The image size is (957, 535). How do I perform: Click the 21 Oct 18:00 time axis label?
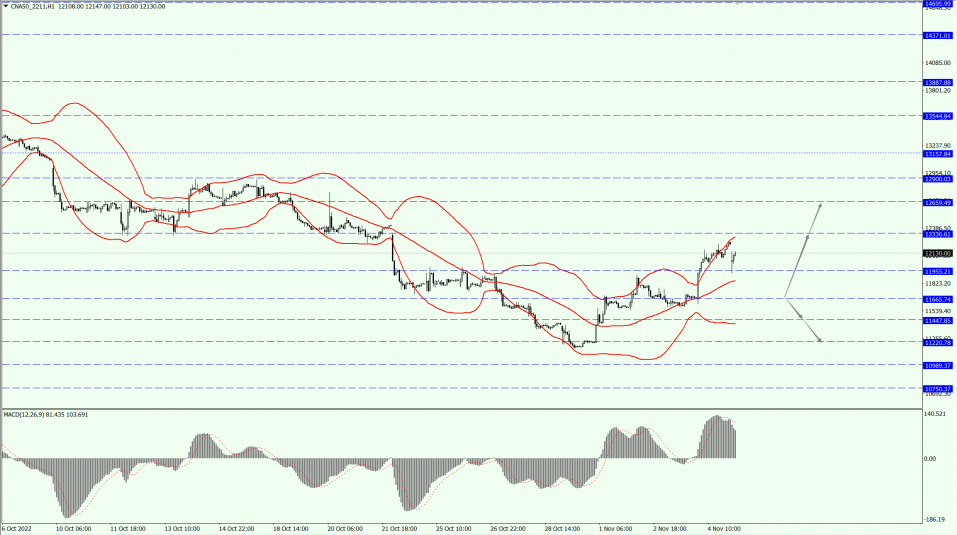(x=400, y=528)
